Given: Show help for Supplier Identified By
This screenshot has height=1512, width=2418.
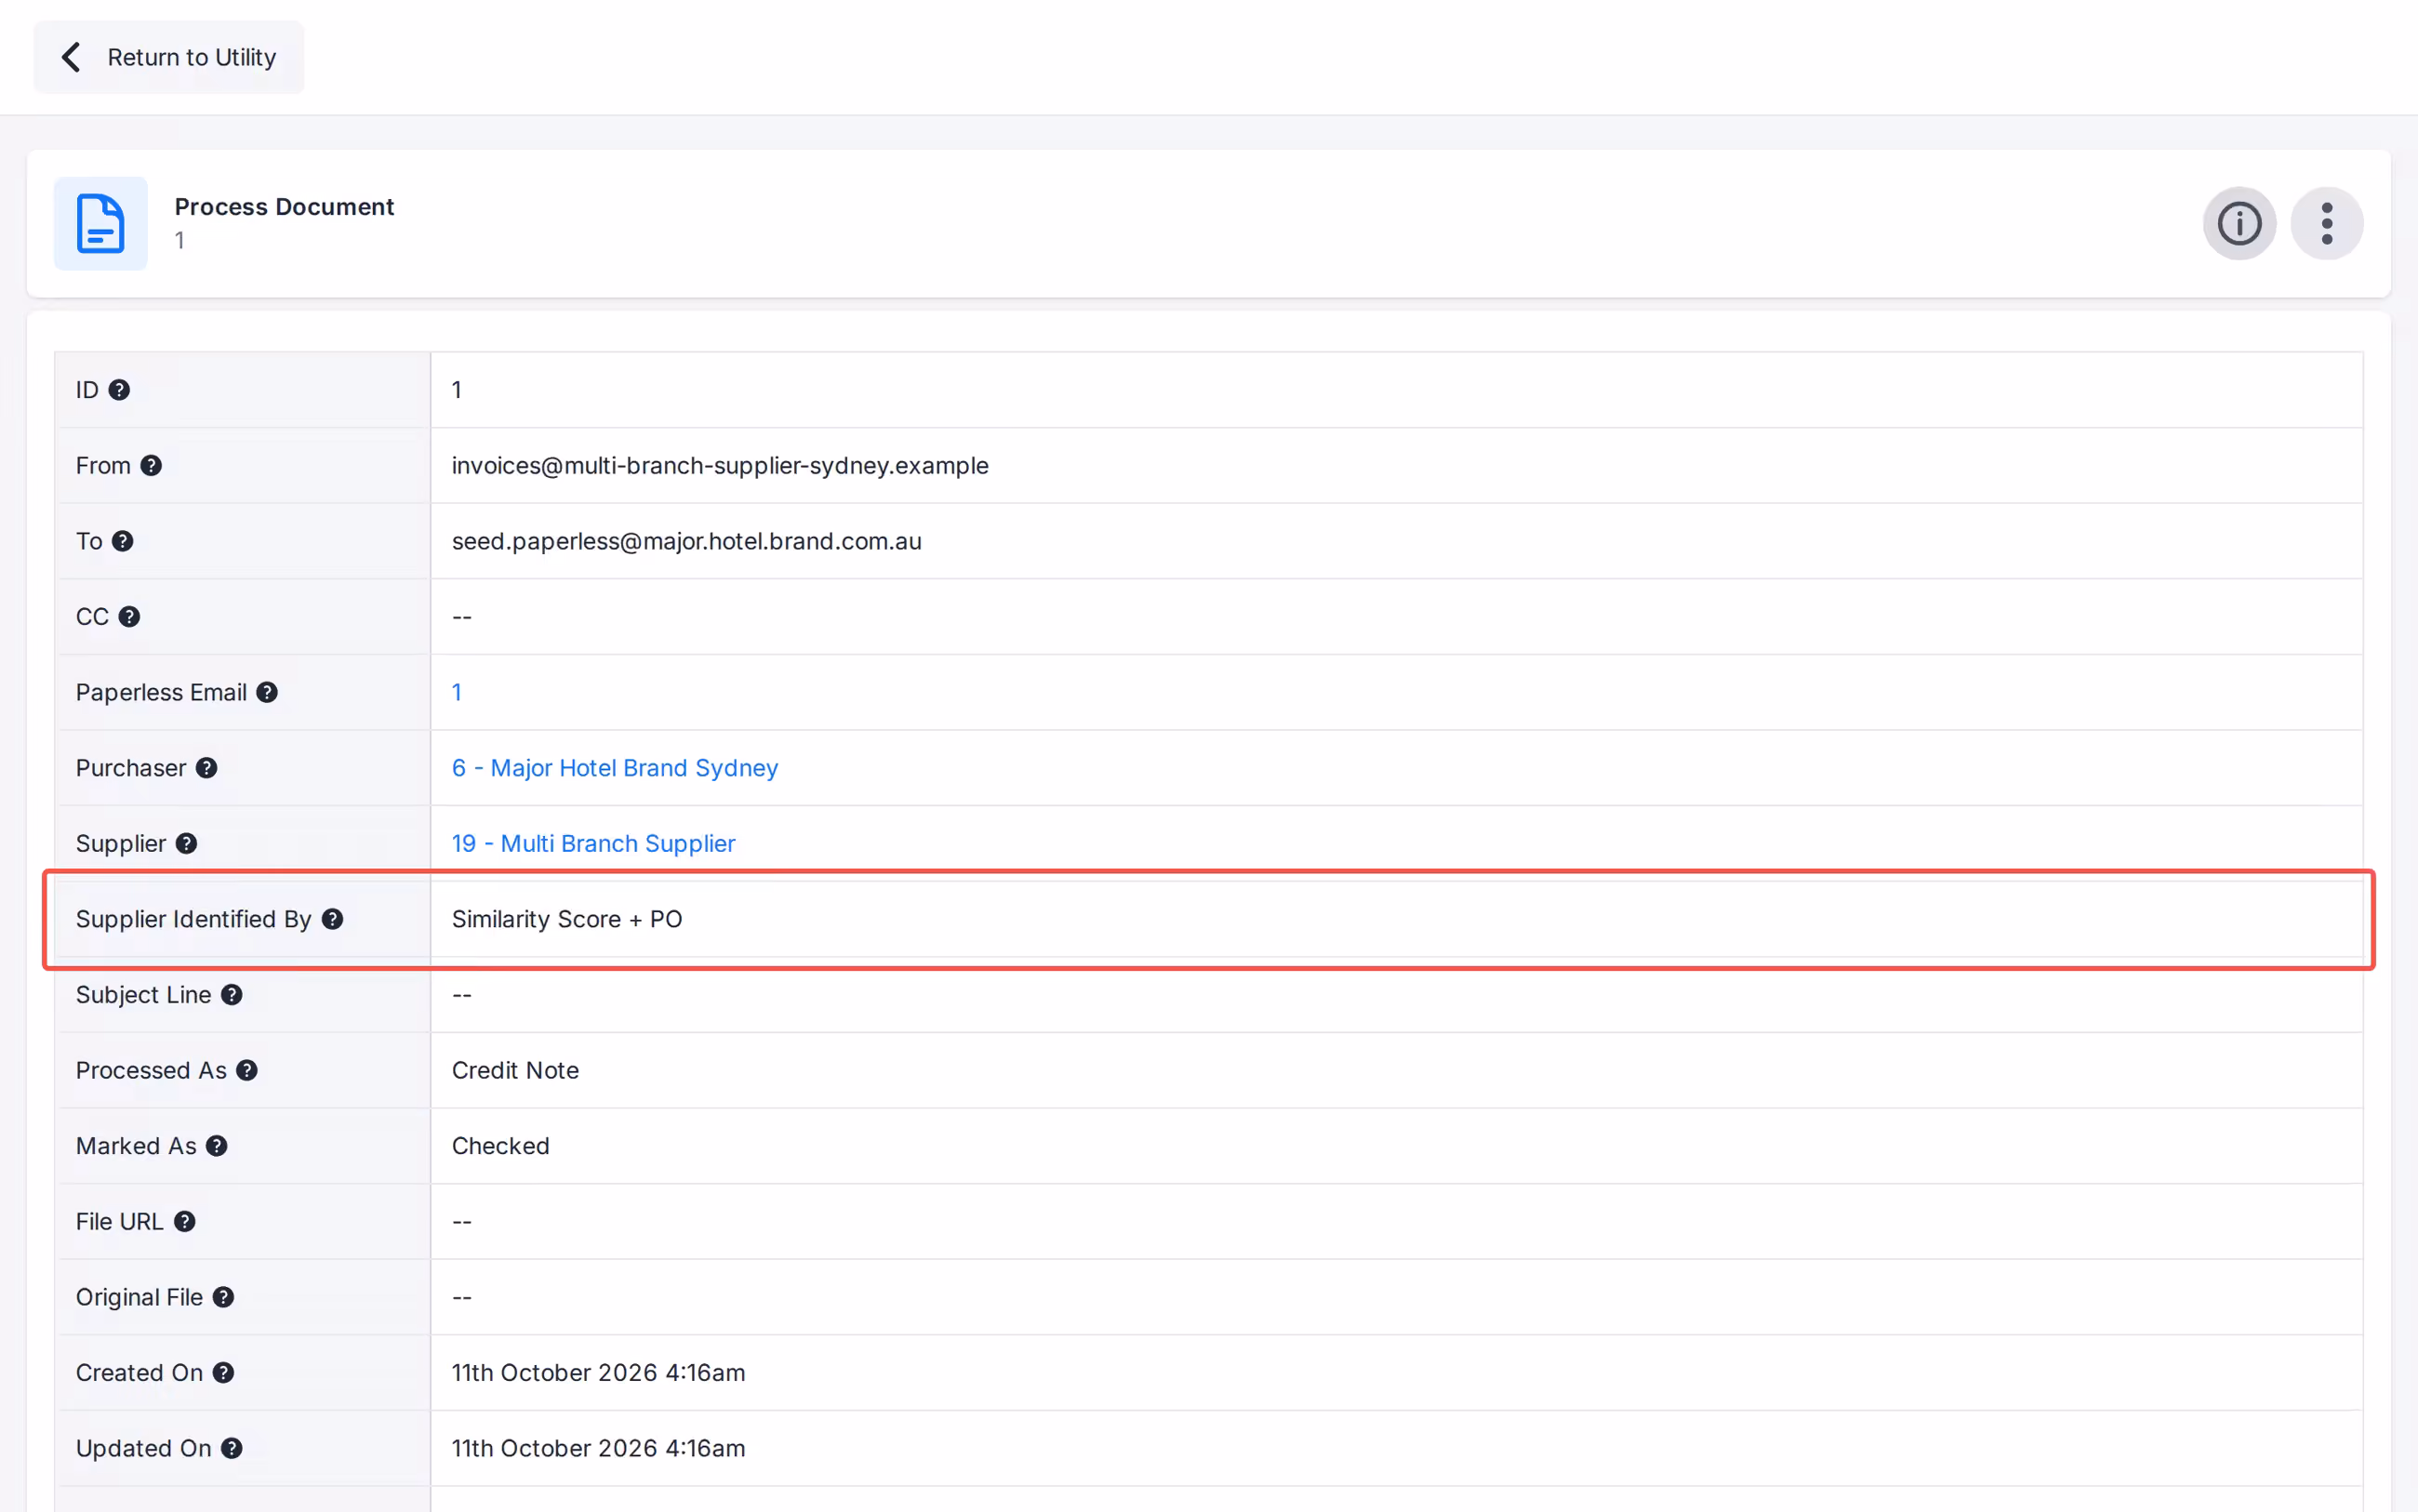Looking at the screenshot, I should click(x=333, y=919).
